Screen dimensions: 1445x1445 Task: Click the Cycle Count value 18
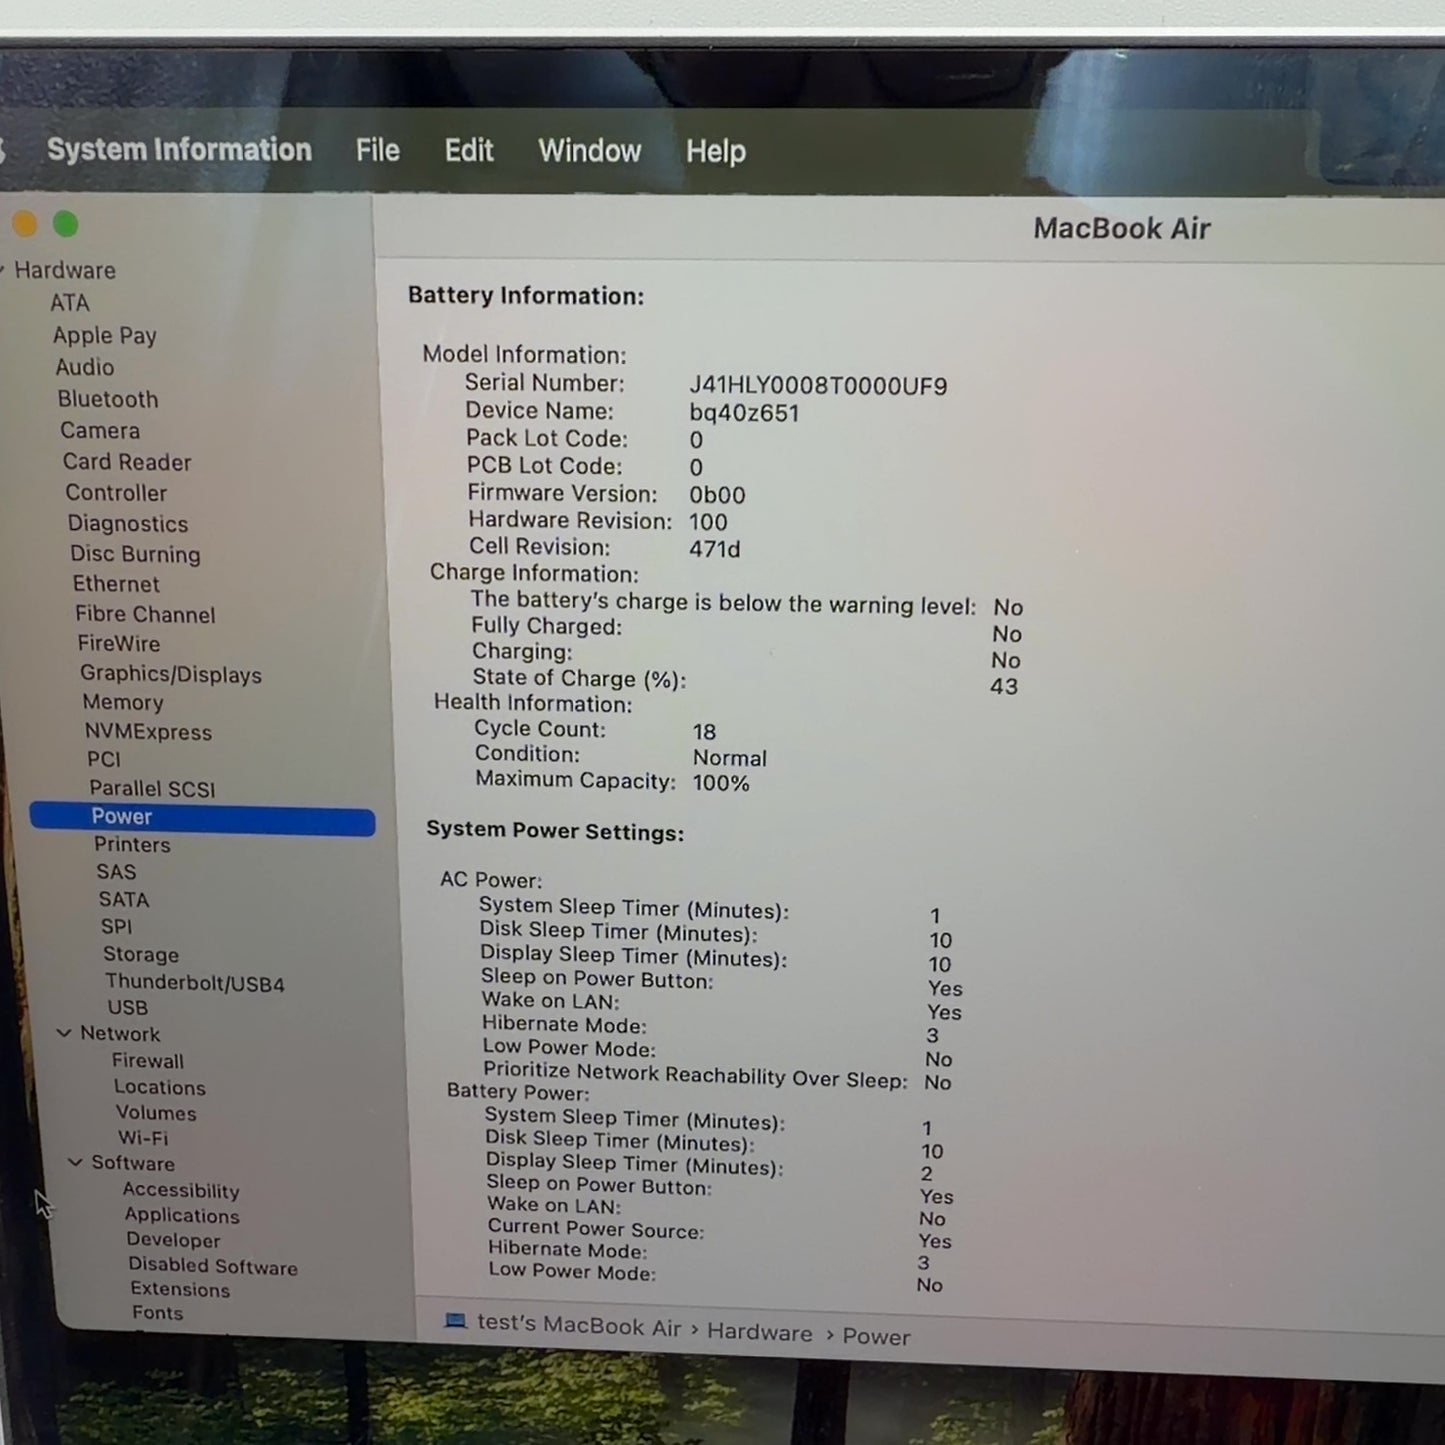(x=704, y=732)
